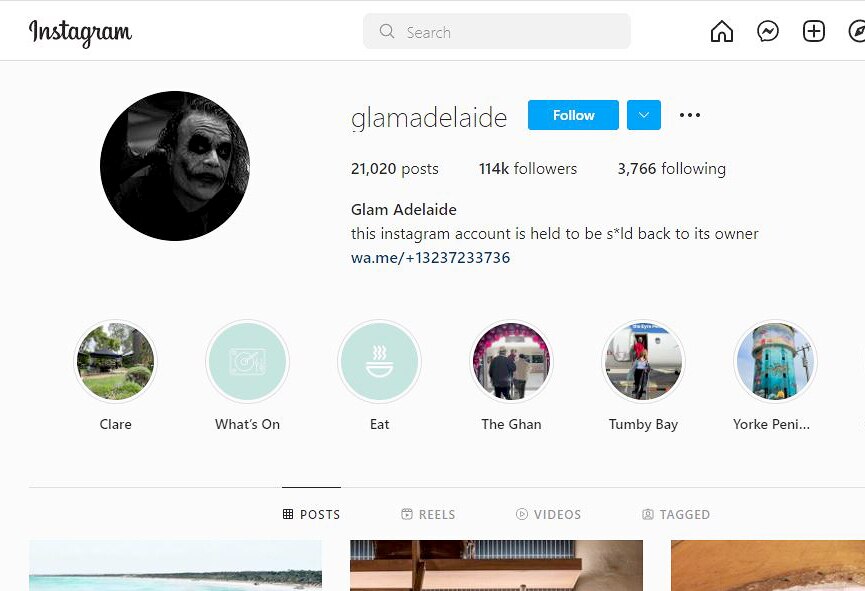Viewport: 865px width, 591px height.
Task: Open the three-dots profile options menu
Action: [x=690, y=115]
